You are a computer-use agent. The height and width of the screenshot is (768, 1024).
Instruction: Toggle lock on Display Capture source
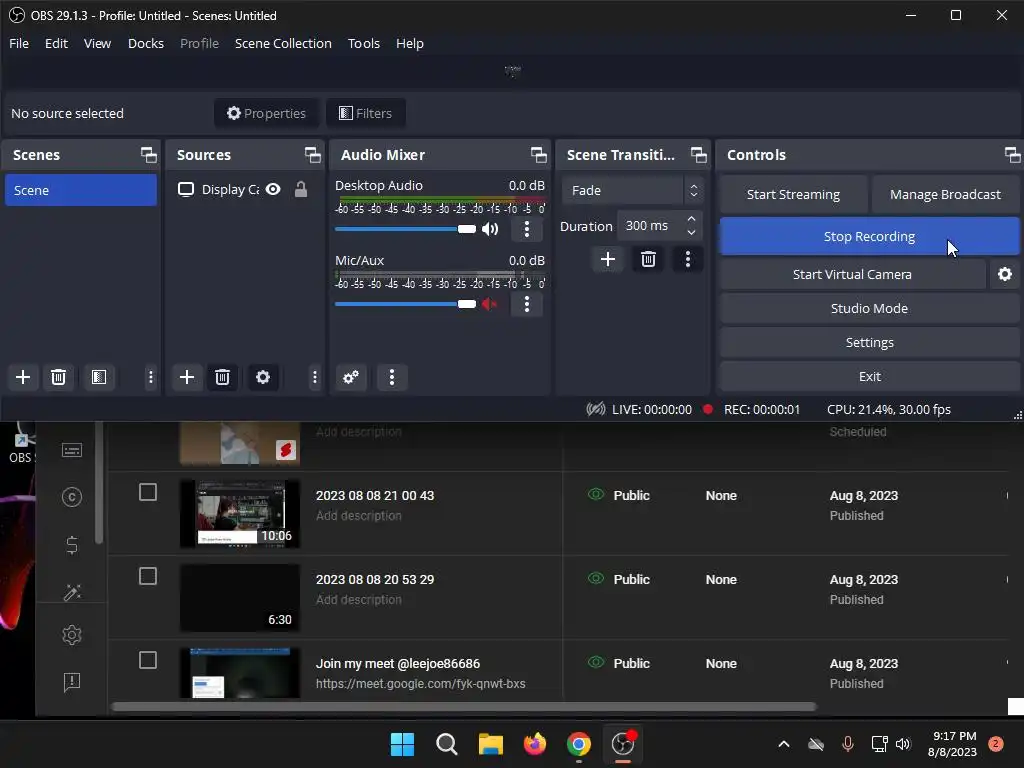(300, 189)
